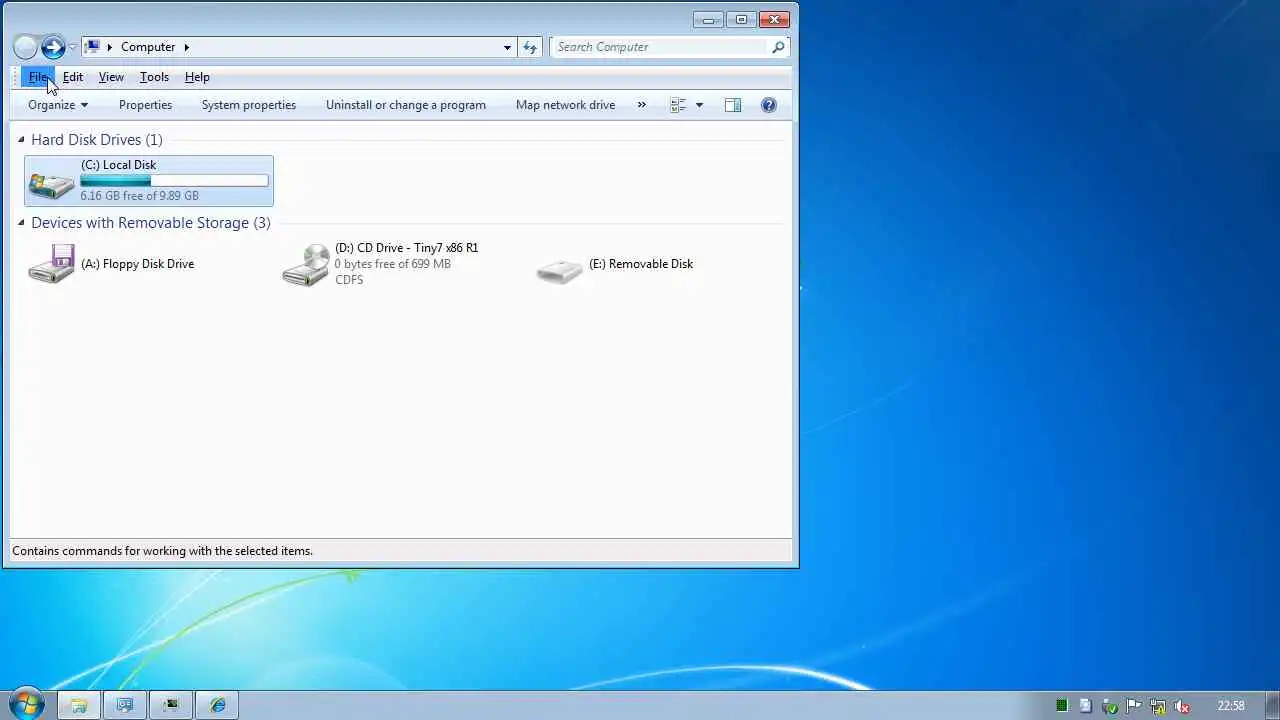Click the (D:) CD Drive - Tiny7 x86 R1 label

click(406, 248)
